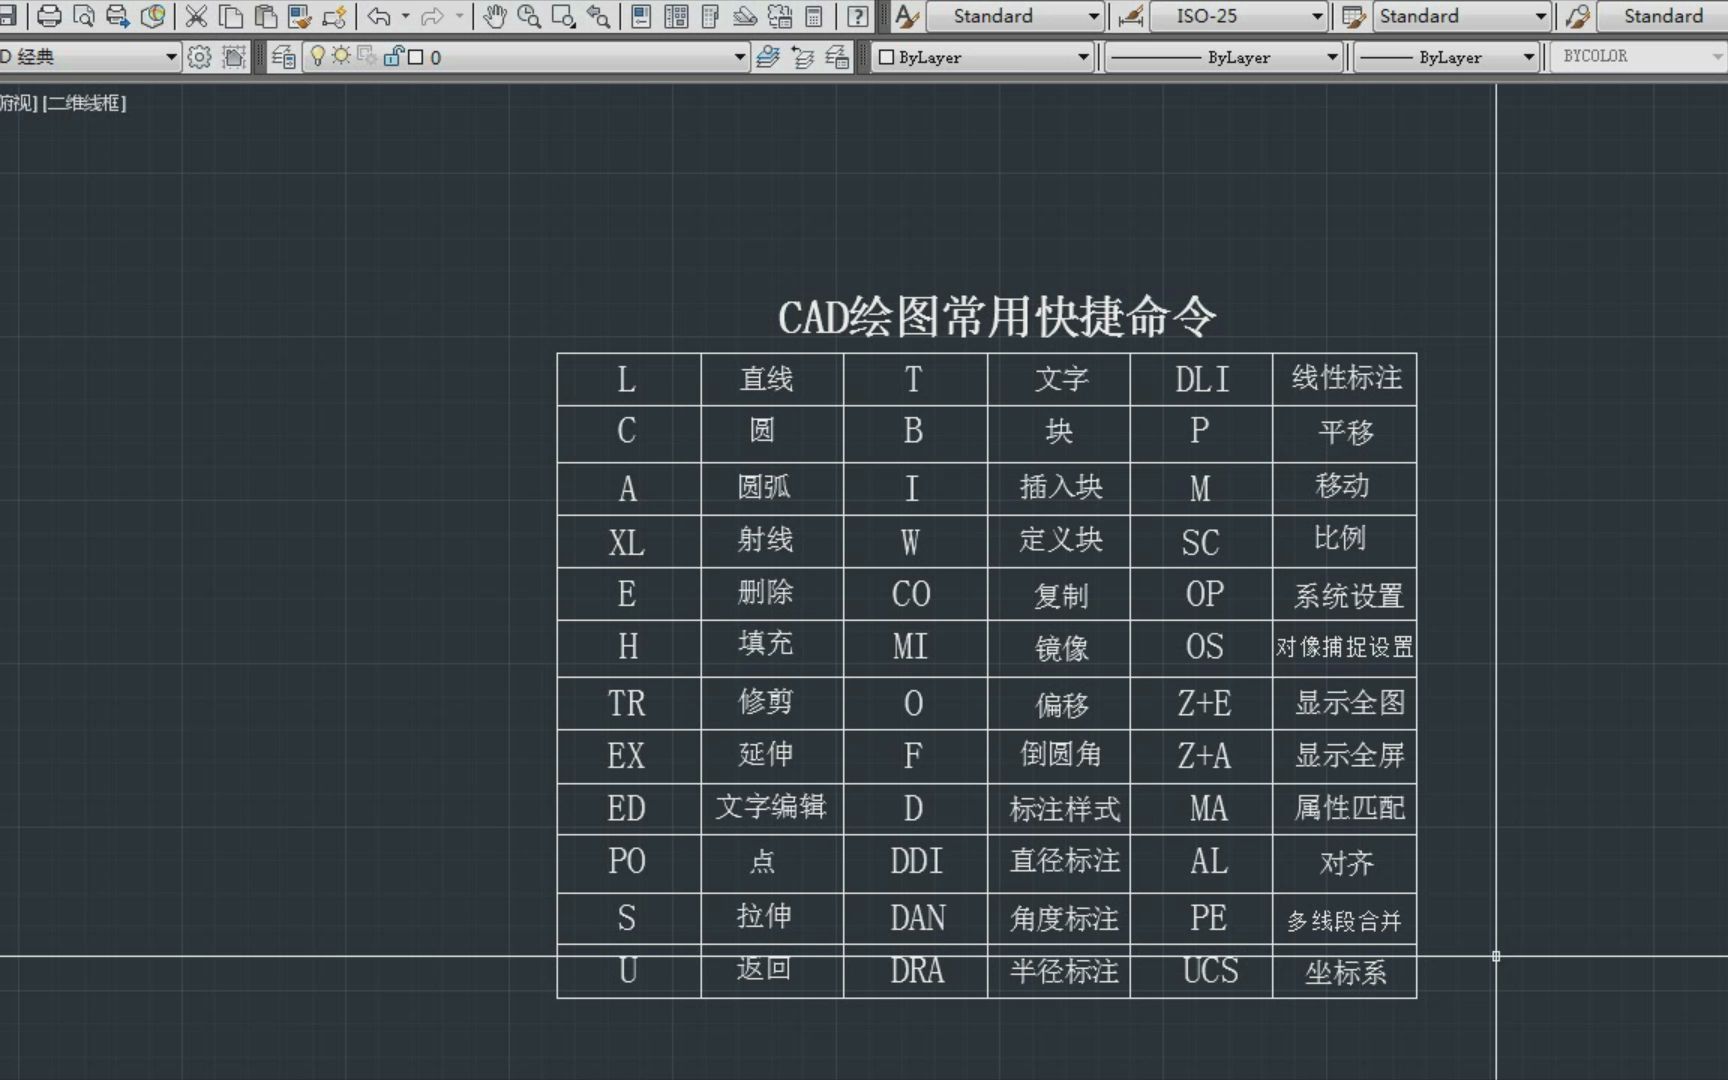Toggle layer 0 on/off lightbulb
The height and width of the screenshot is (1080, 1728).
coord(318,56)
